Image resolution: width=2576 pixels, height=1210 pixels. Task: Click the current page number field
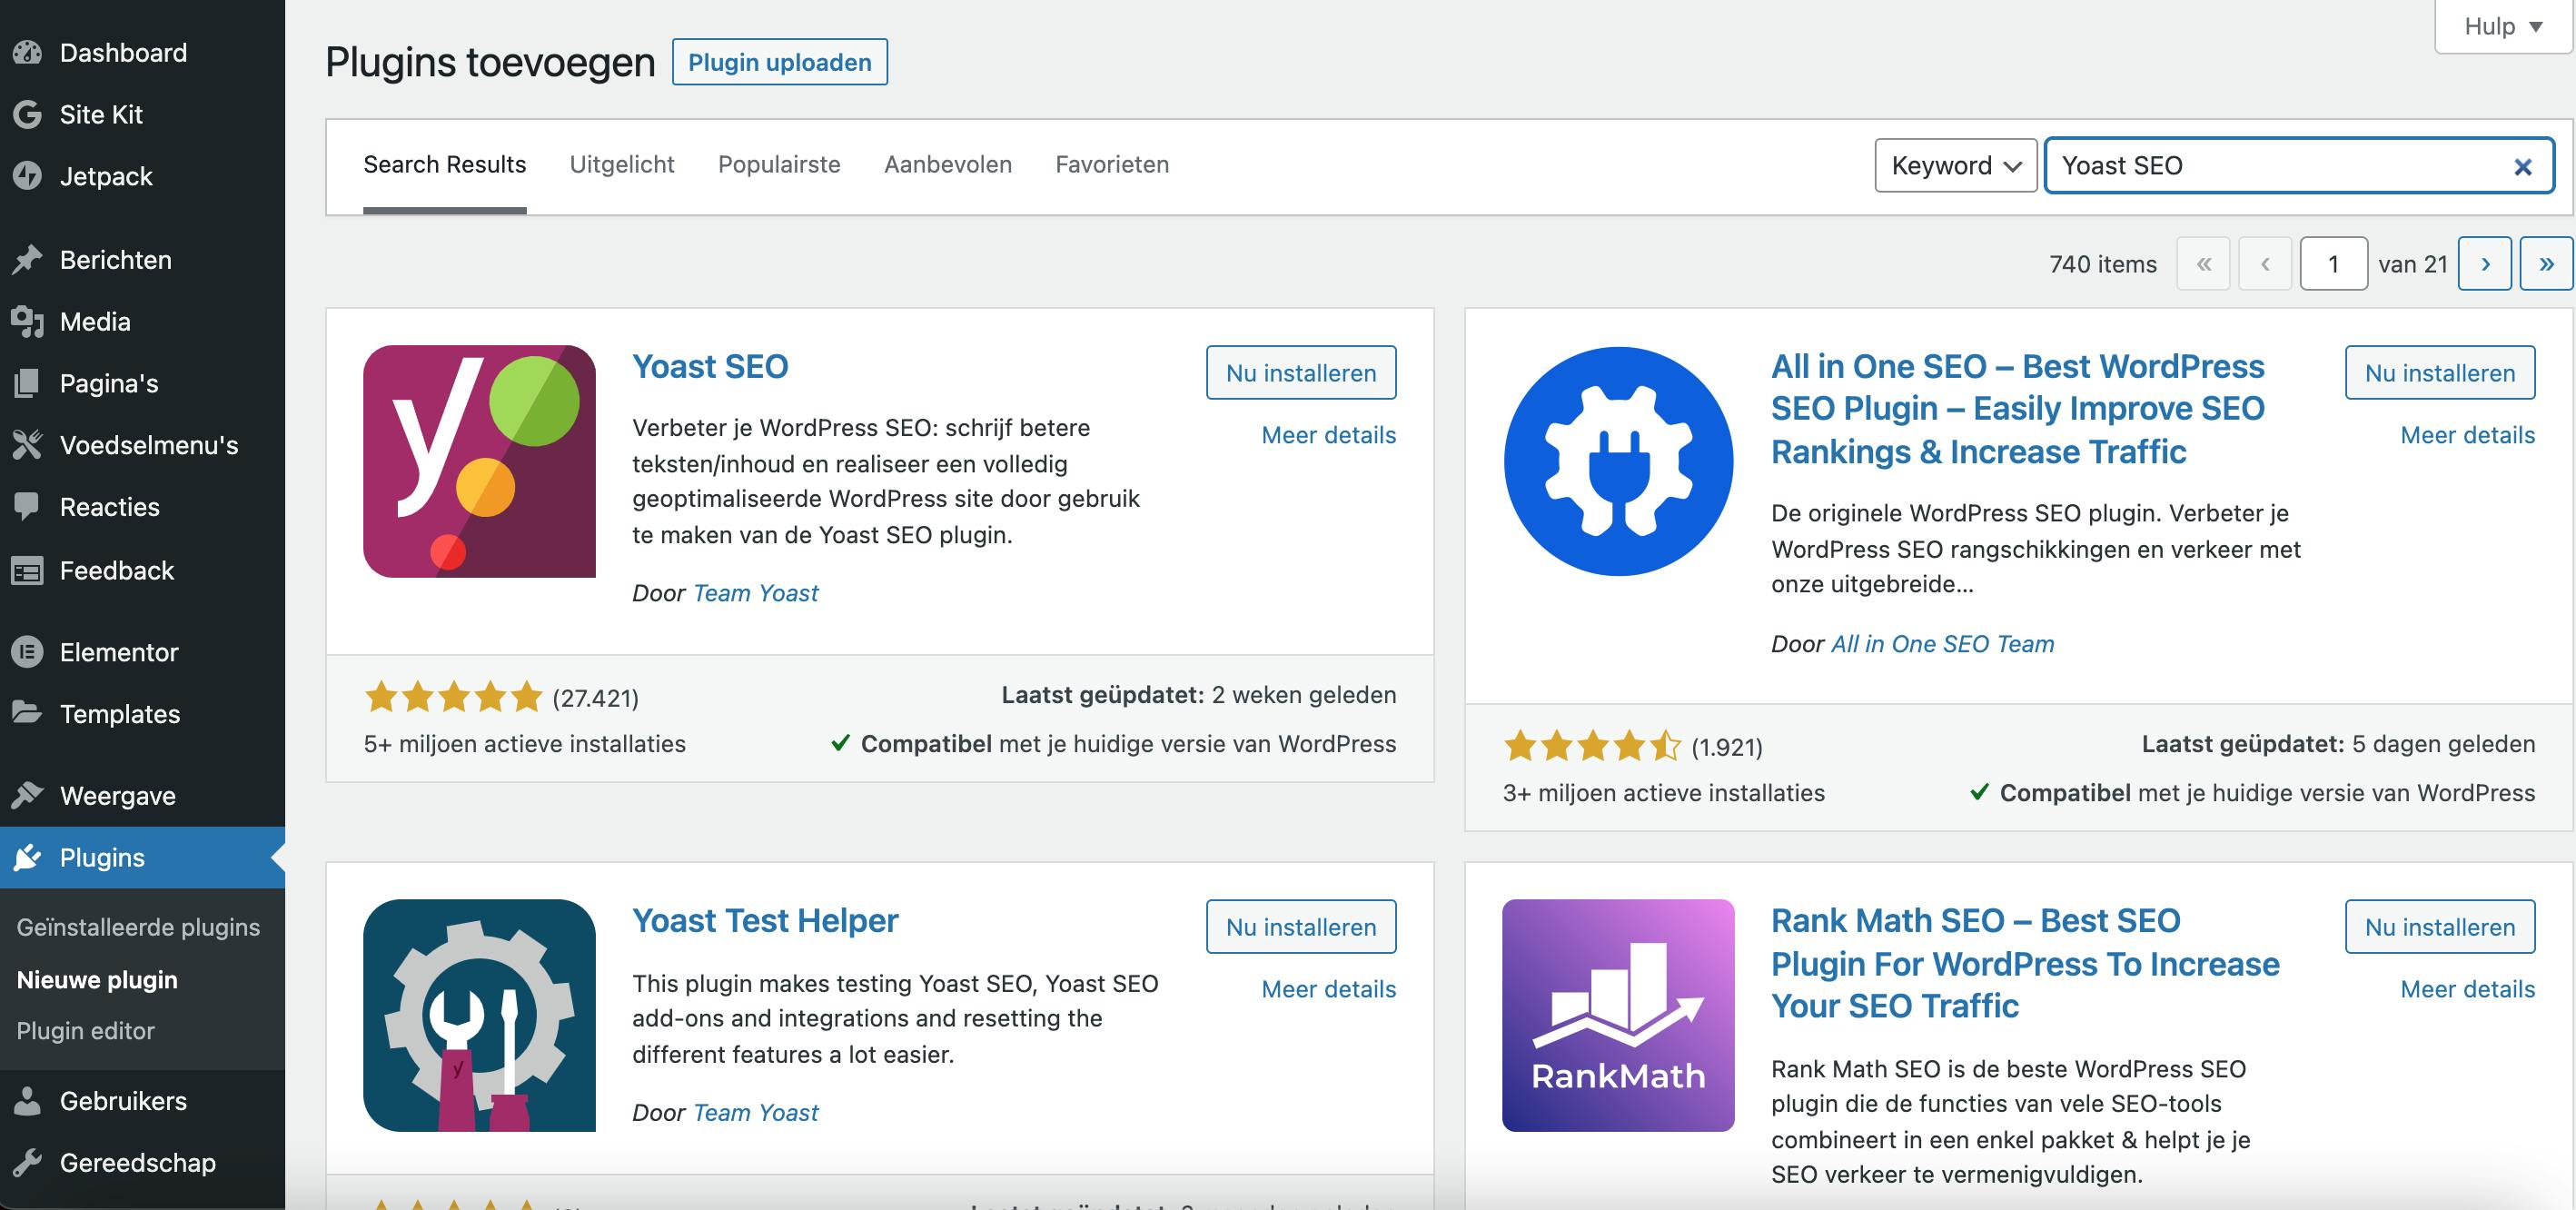click(2332, 264)
